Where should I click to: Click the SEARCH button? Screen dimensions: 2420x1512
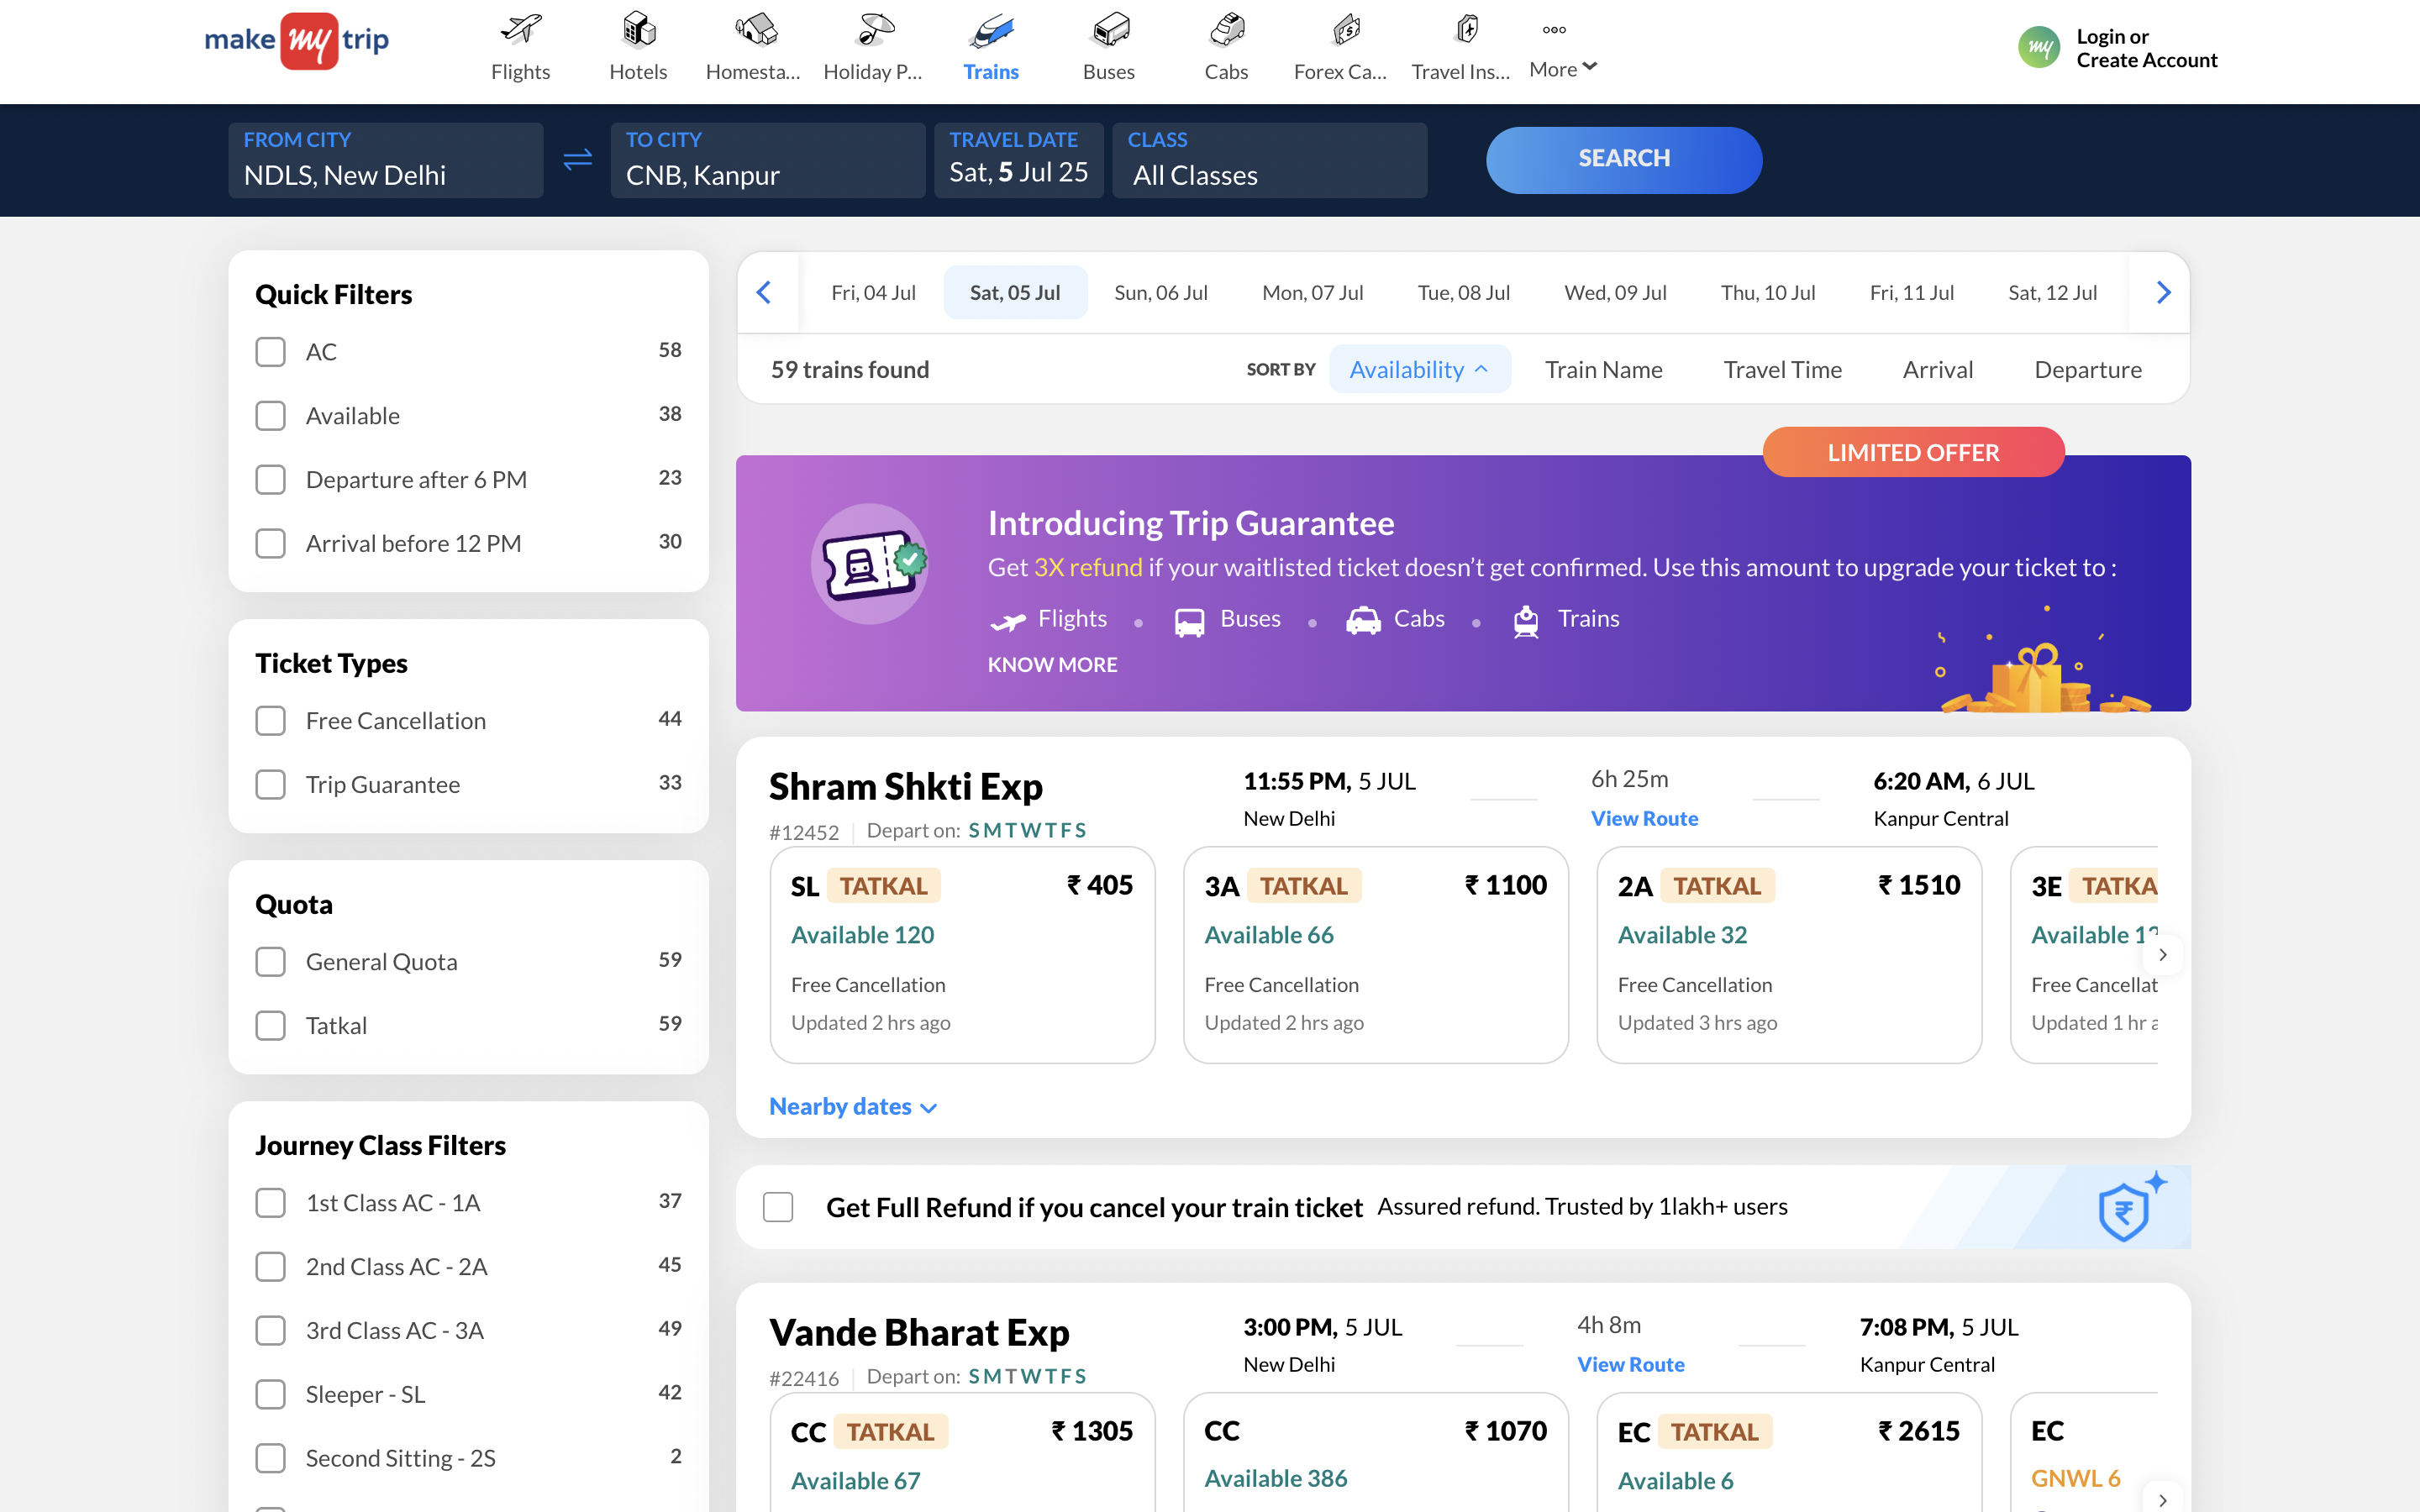(x=1624, y=160)
